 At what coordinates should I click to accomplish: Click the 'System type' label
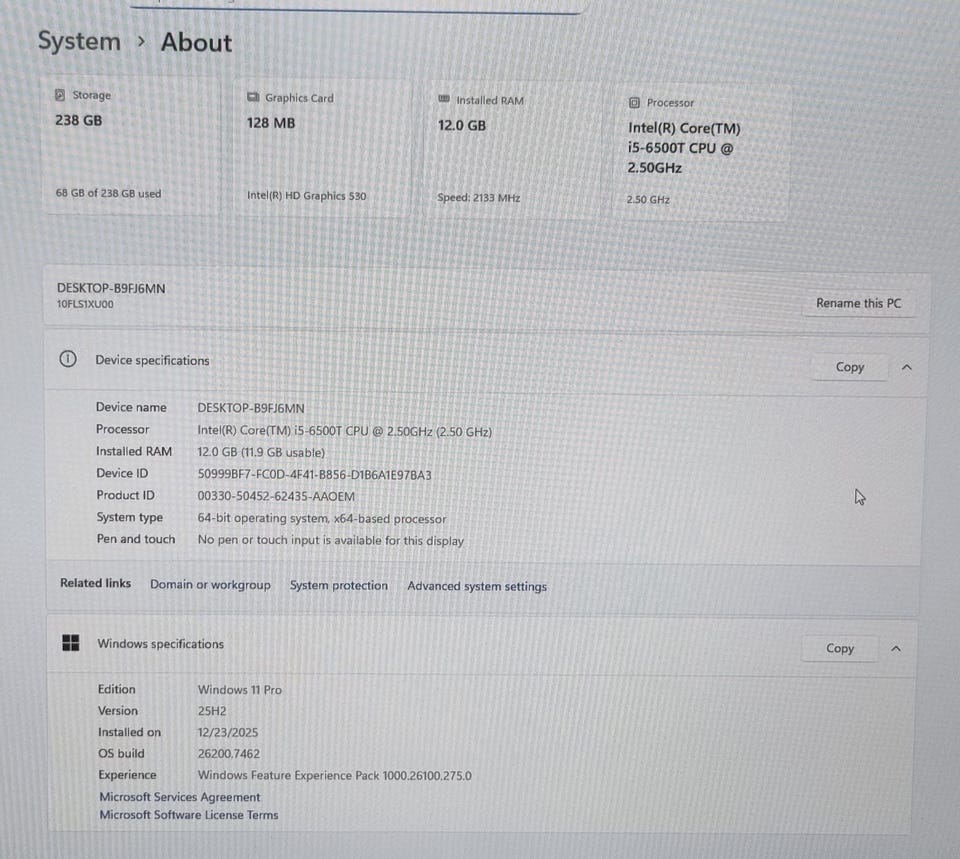[x=130, y=517]
